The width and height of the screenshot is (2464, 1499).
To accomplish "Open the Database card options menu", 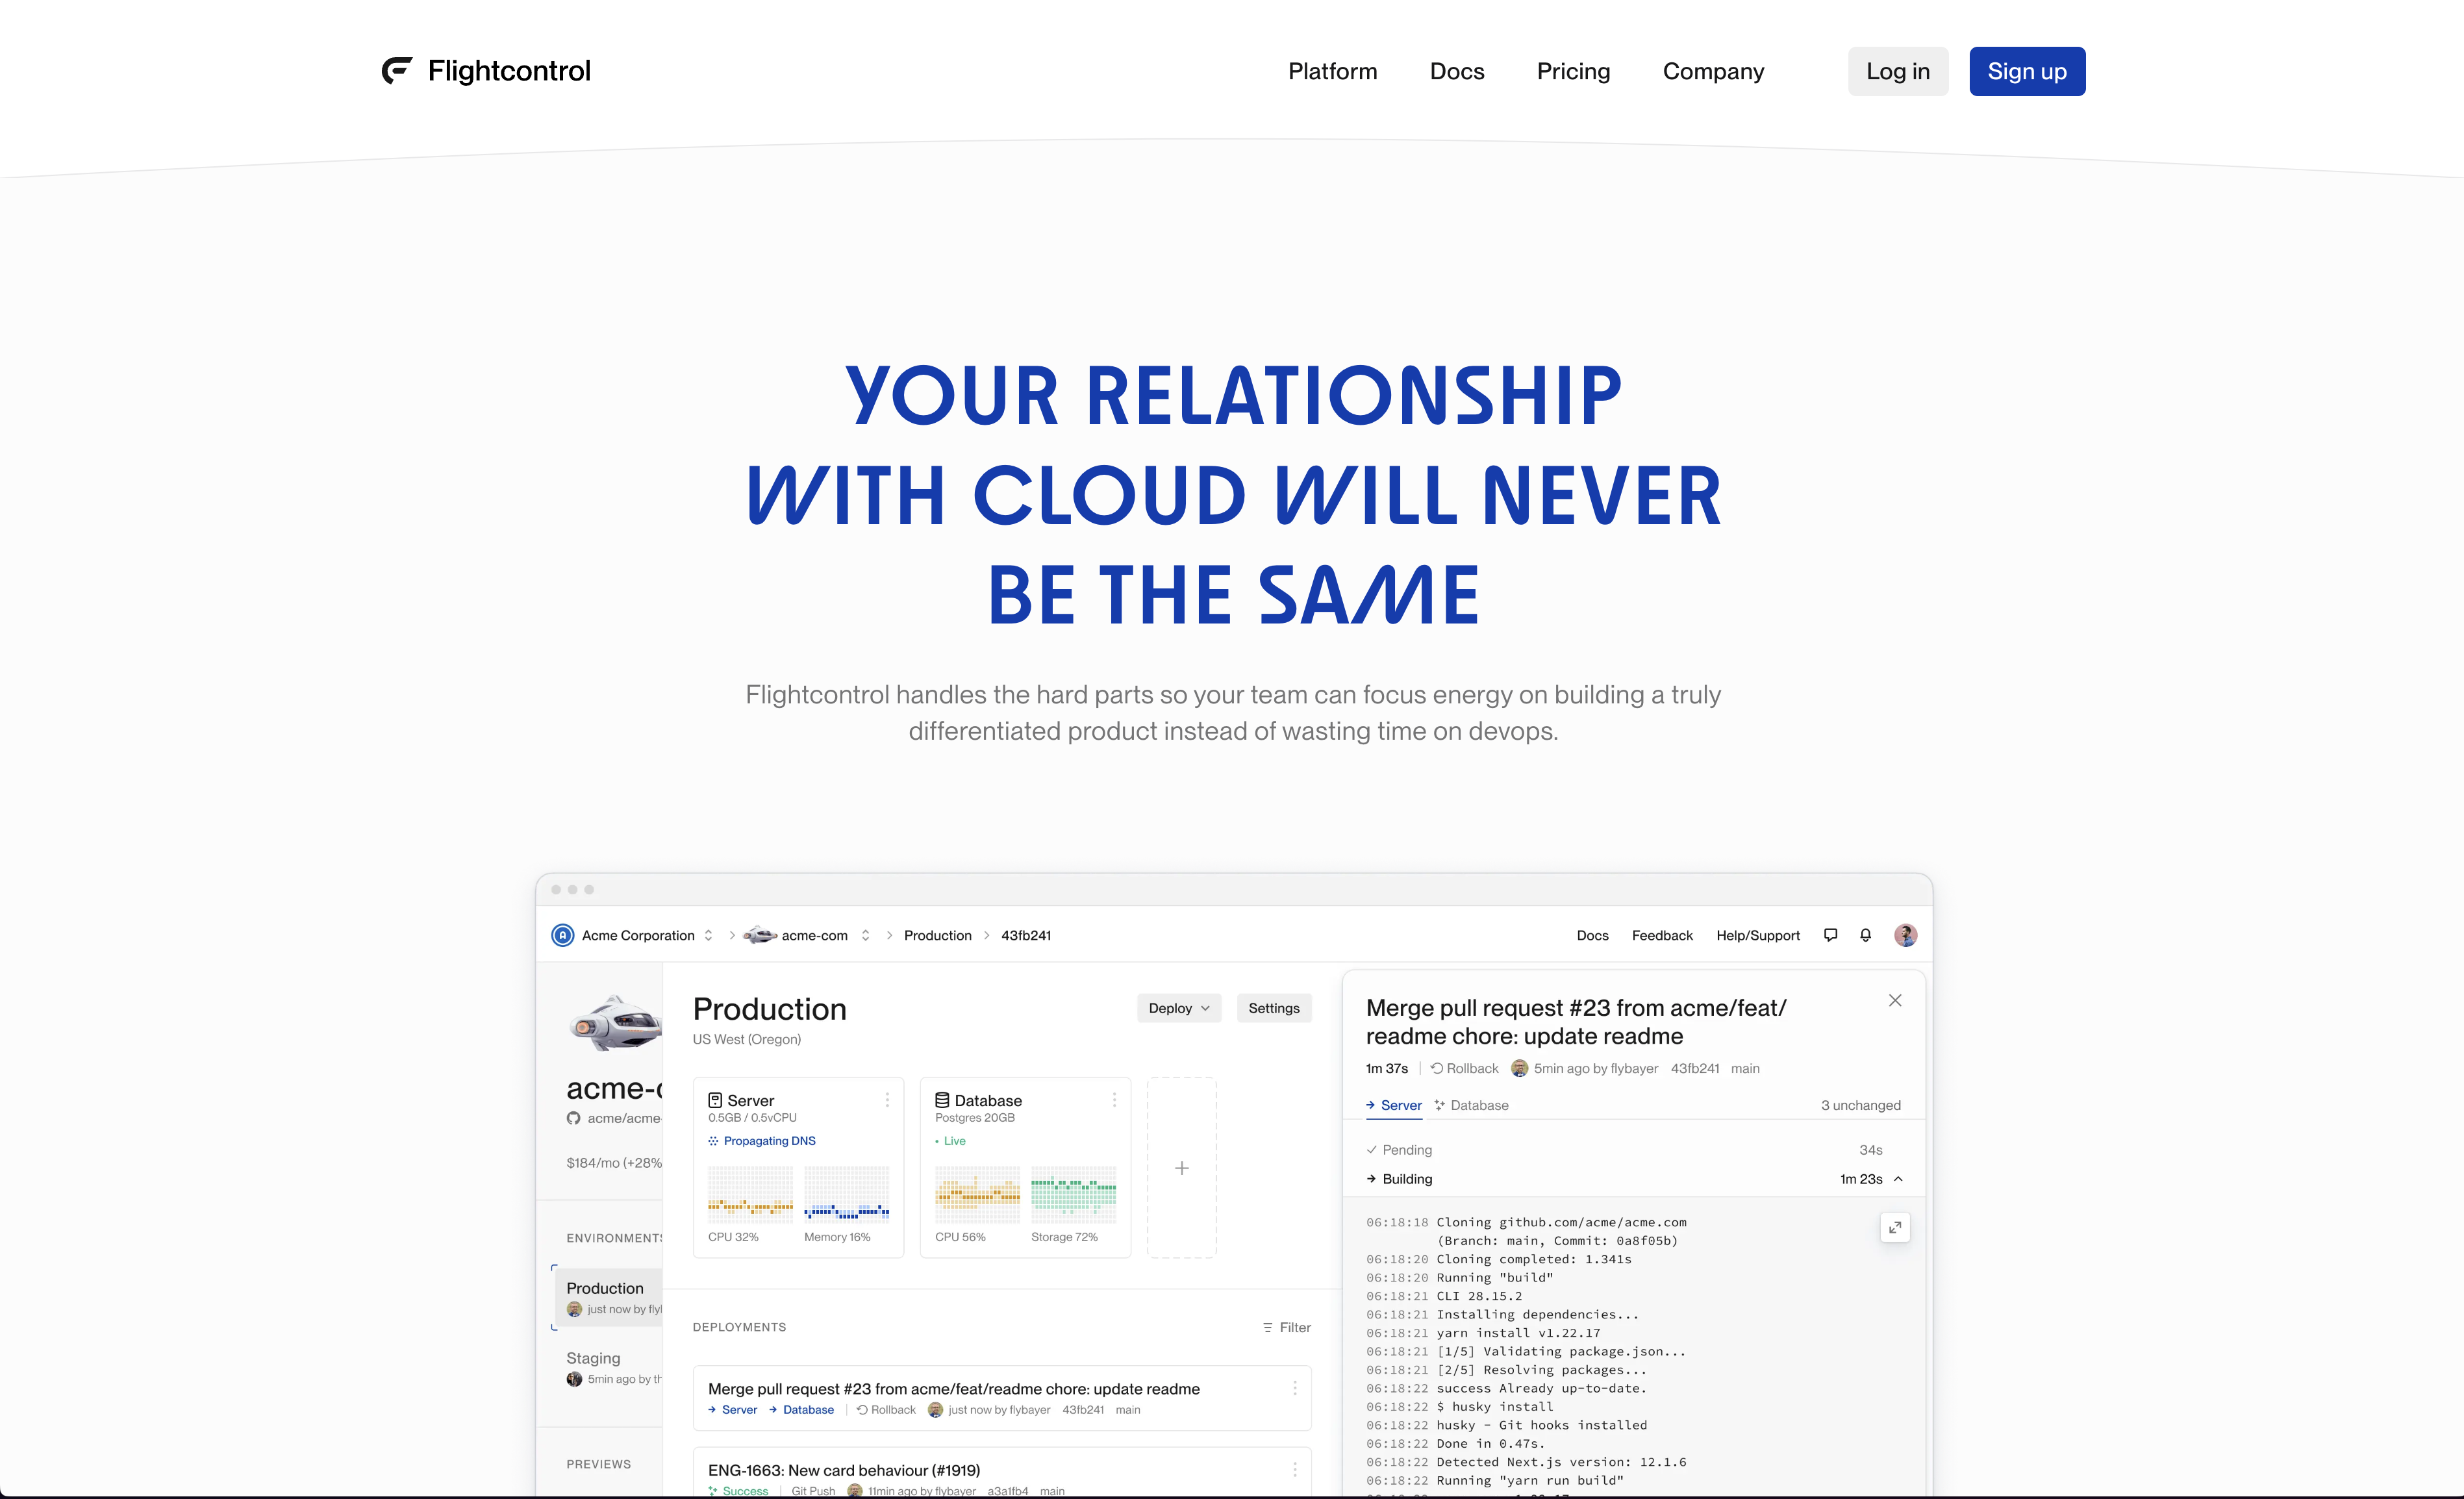I will coord(1114,1099).
